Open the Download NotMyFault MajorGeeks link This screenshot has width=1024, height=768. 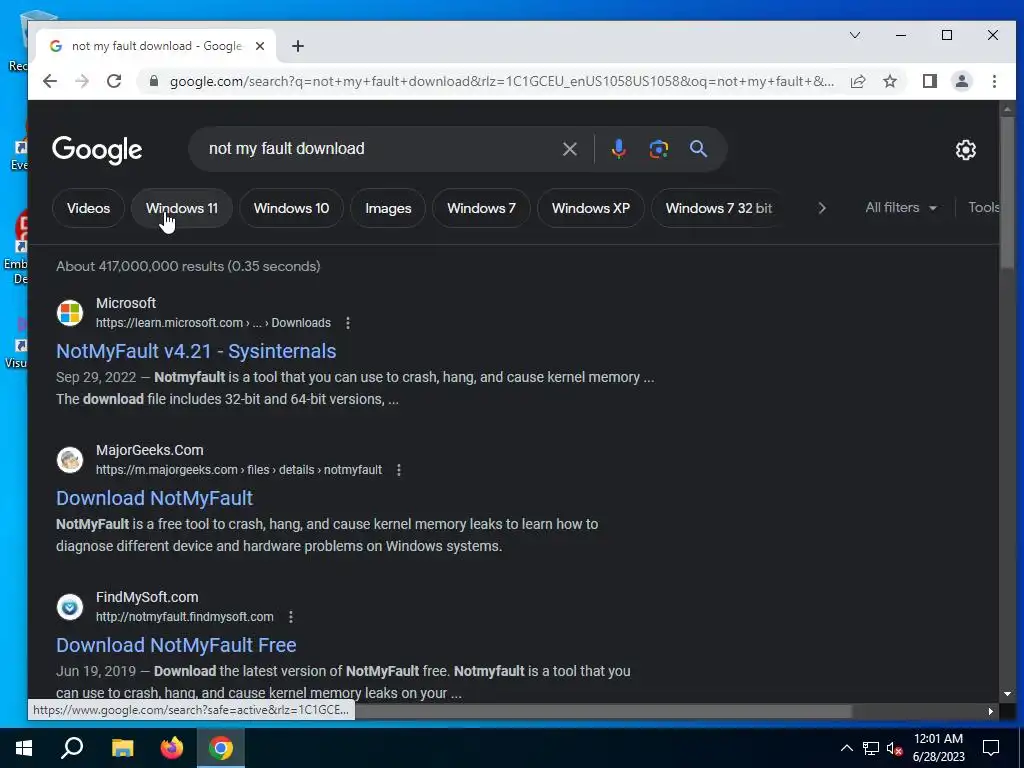[x=154, y=498]
